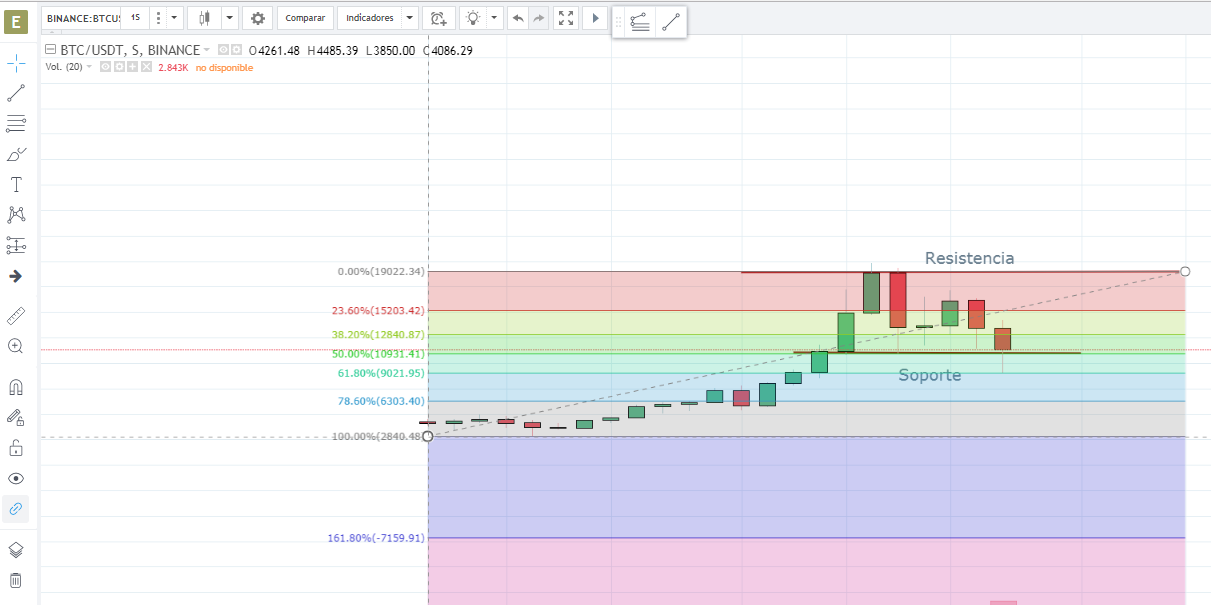Open chart settings gear icon
The image size is (1211, 605).
pyautogui.click(x=258, y=18)
